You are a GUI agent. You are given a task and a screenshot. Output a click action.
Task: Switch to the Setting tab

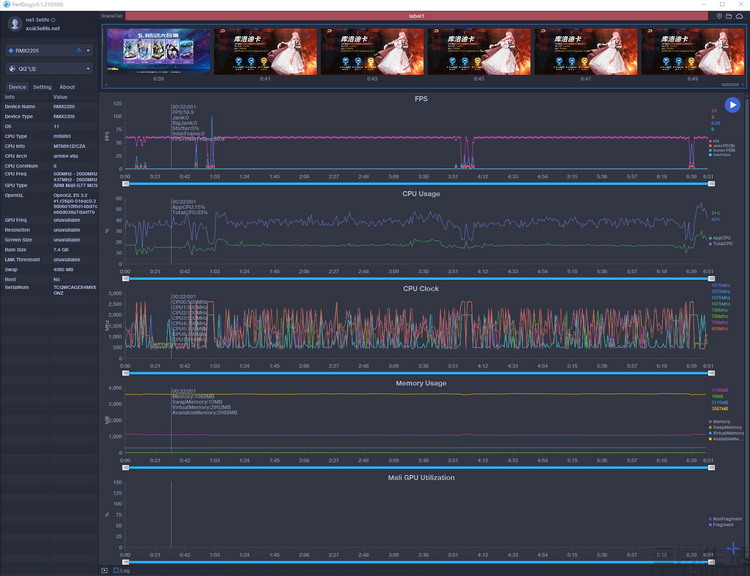42,87
